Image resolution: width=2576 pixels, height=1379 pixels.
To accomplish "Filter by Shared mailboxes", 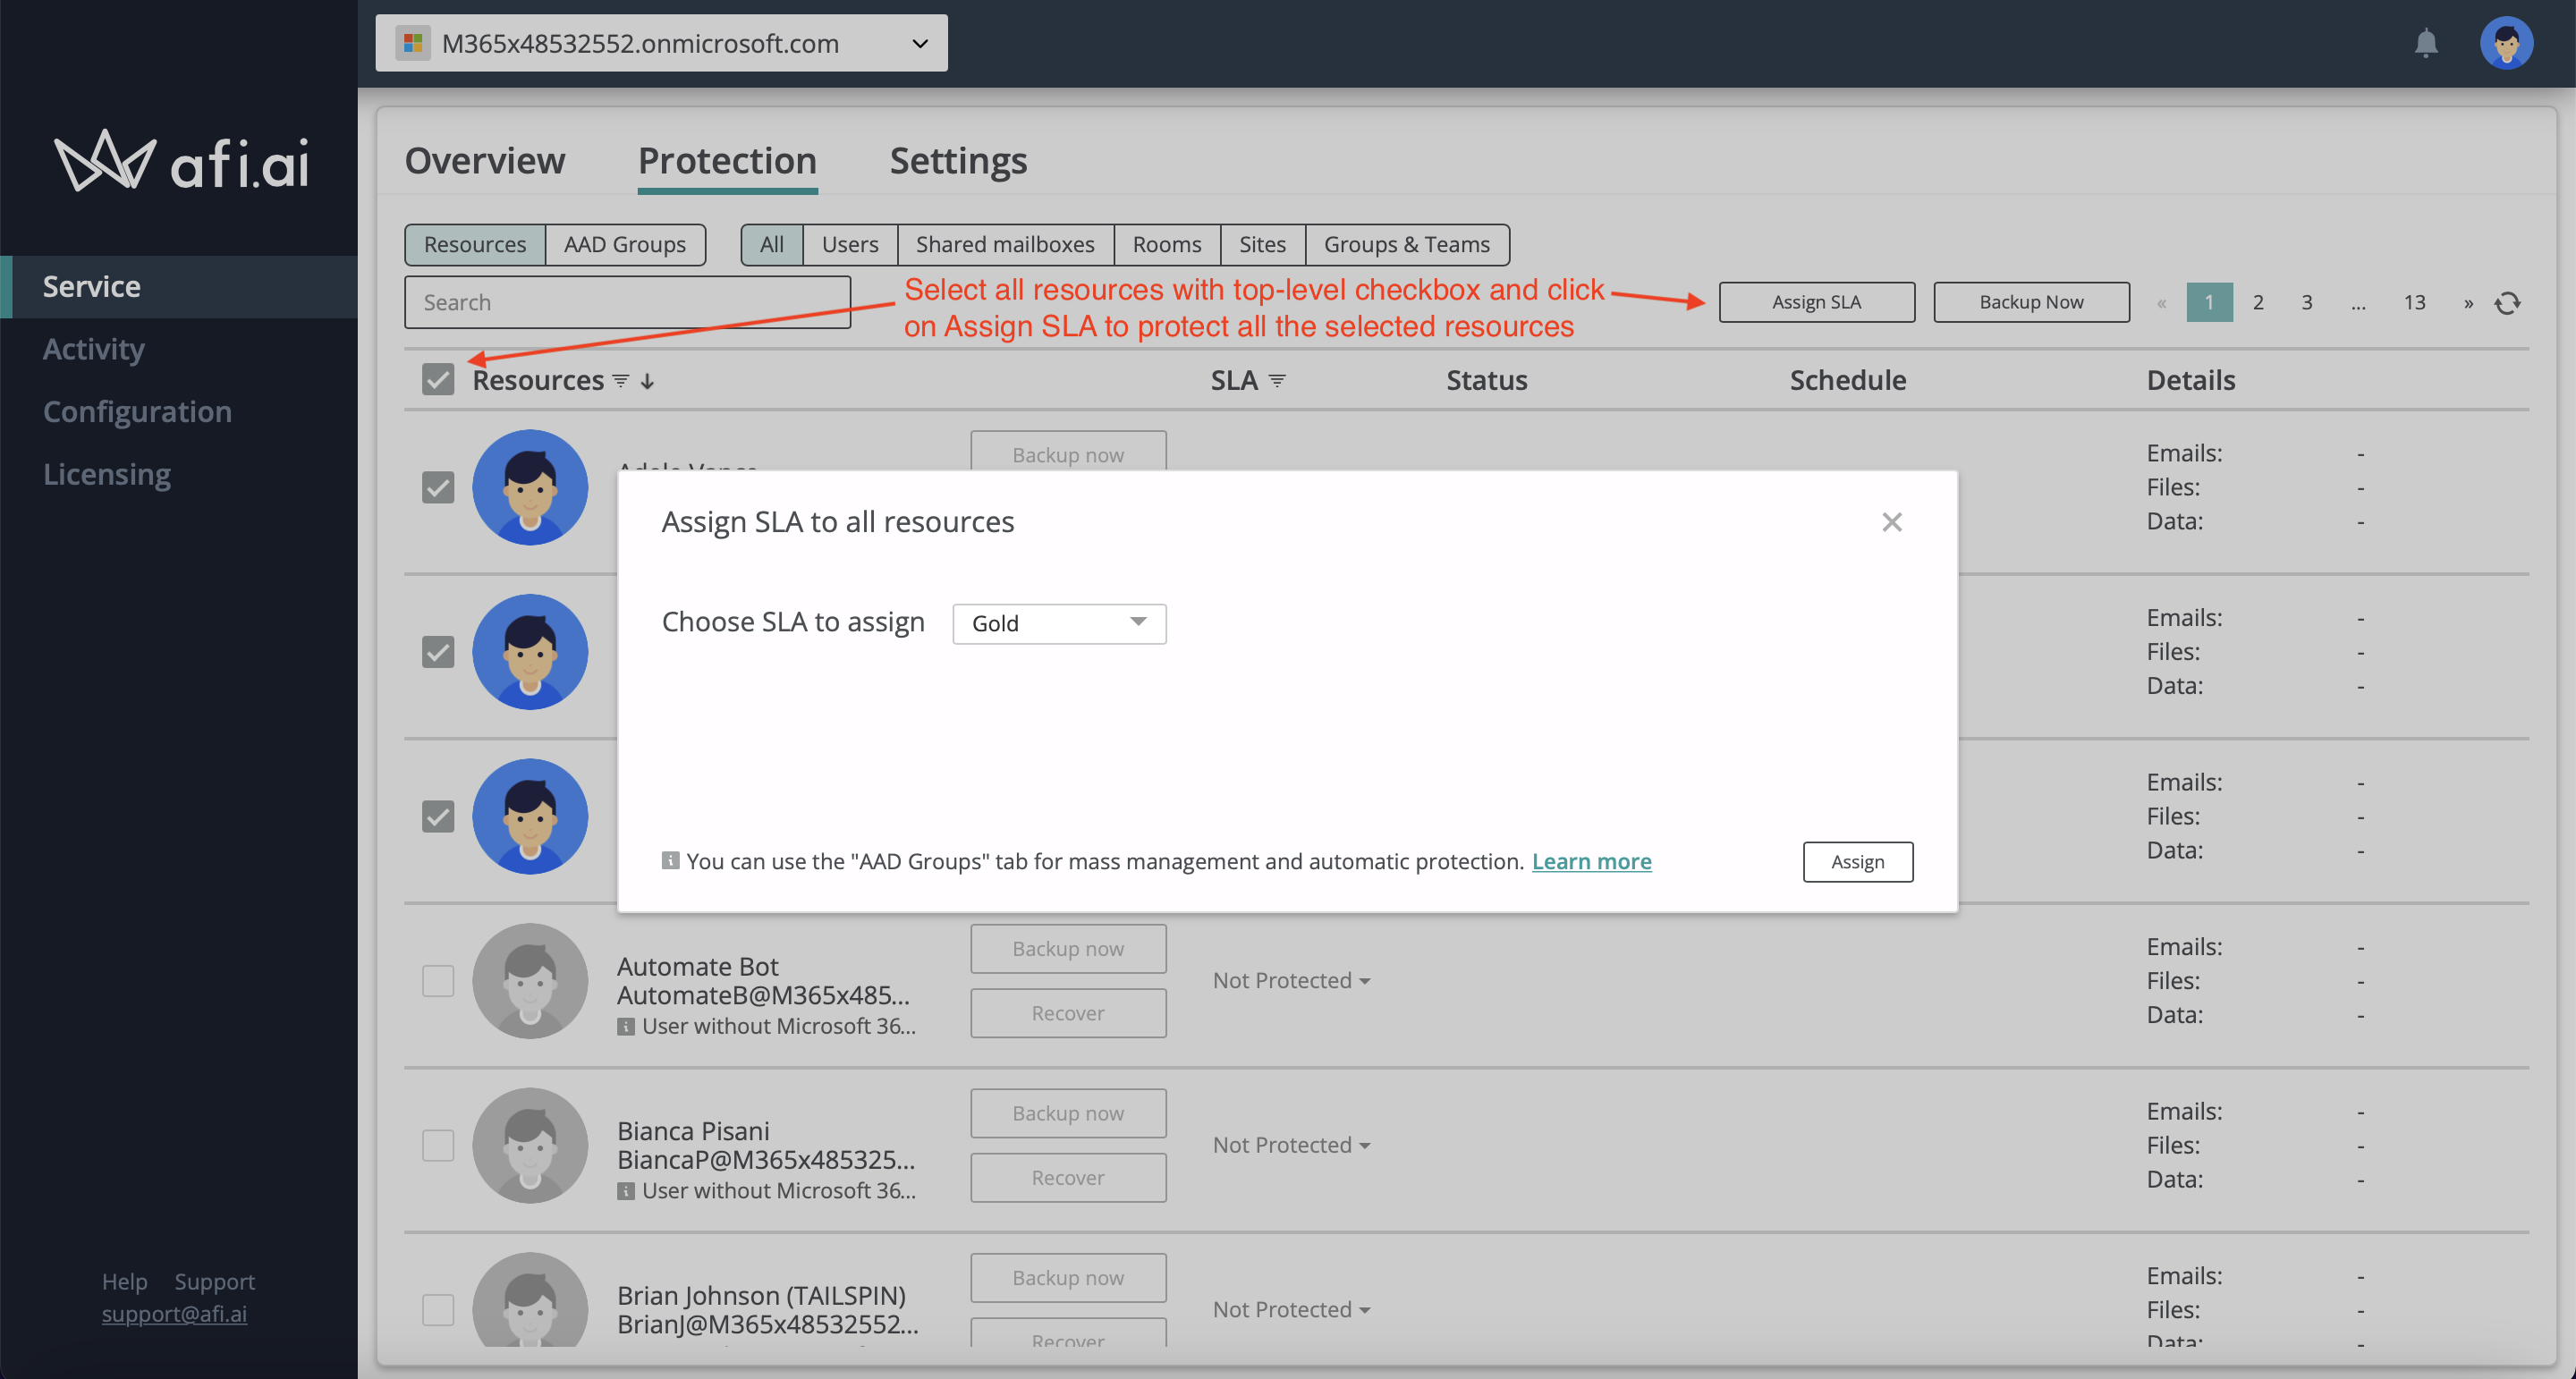I will click(1005, 244).
